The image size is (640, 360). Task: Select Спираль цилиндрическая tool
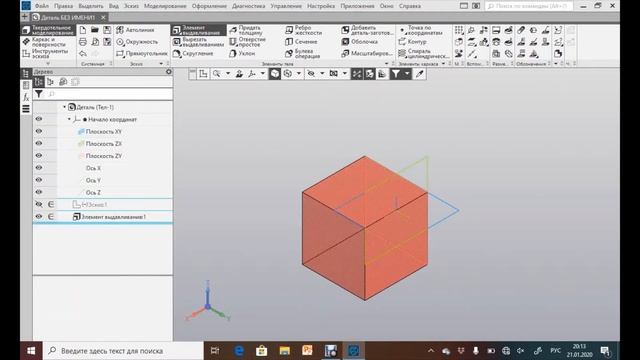coord(423,53)
